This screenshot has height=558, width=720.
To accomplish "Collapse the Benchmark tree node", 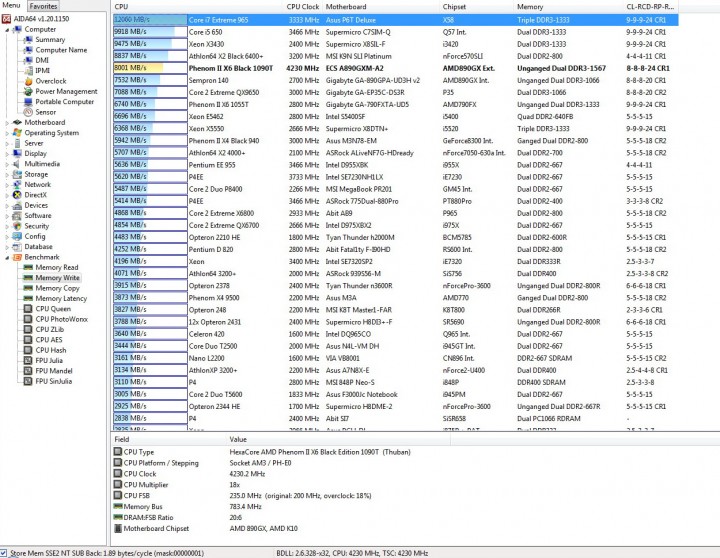I will (7, 258).
